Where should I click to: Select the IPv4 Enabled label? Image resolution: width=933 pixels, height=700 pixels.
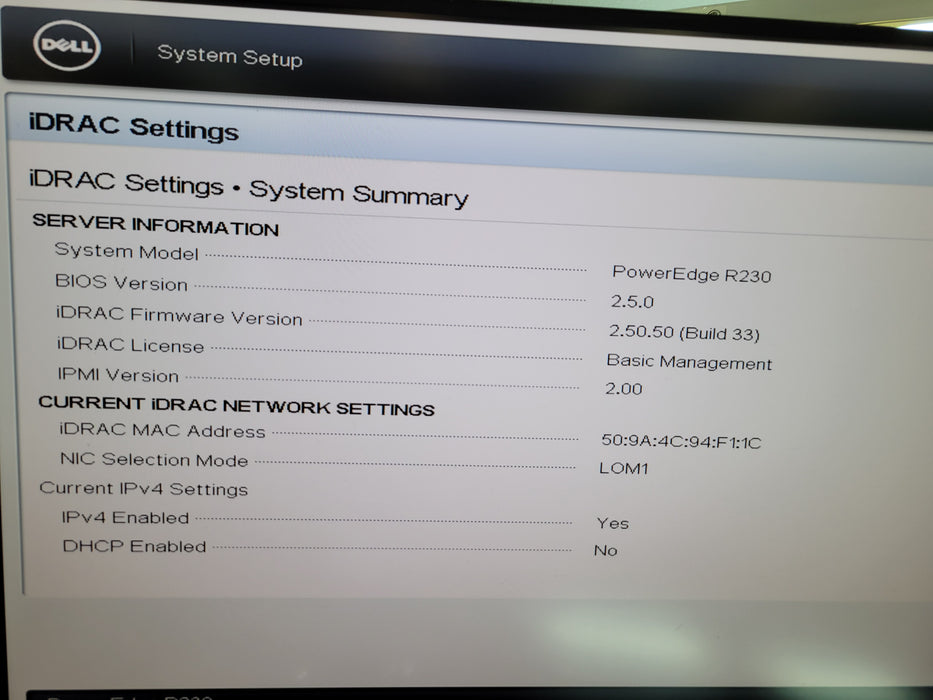click(x=126, y=517)
